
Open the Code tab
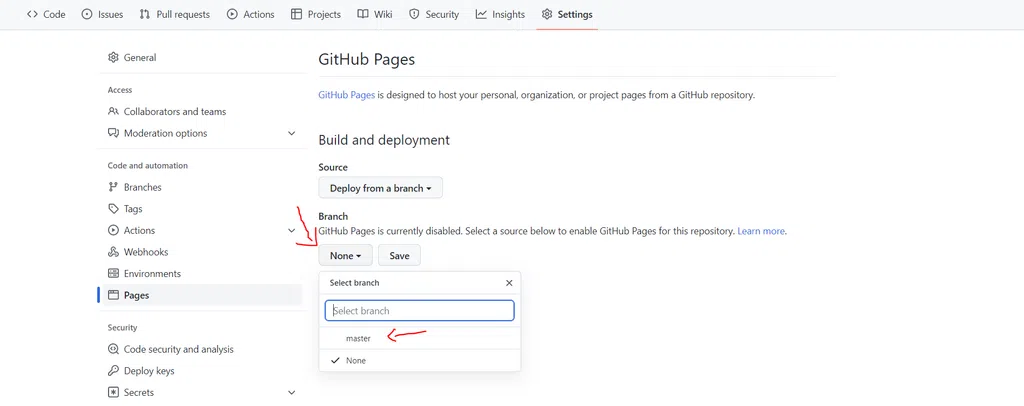click(46, 14)
